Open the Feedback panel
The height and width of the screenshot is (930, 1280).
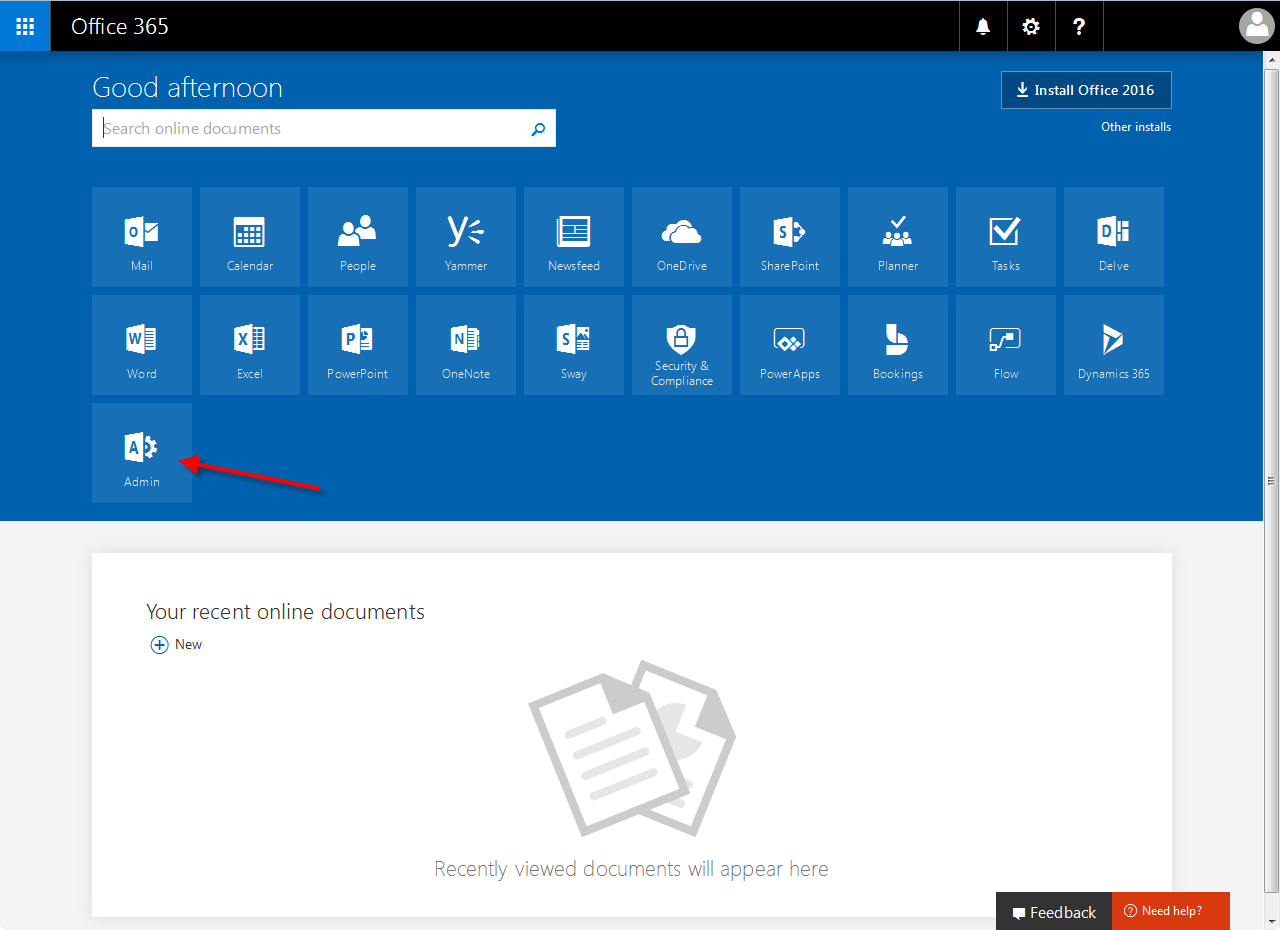1054,912
